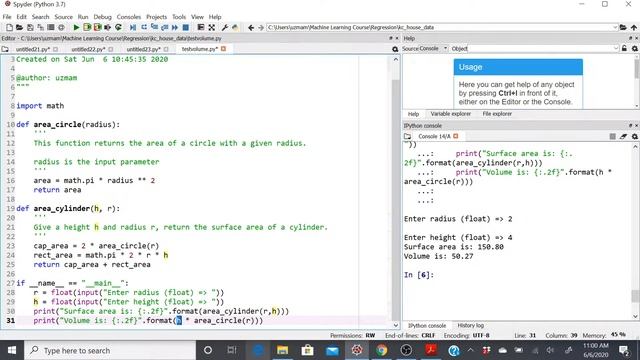Open the File menu
Viewport: 640px width, 360px height.
tap(7, 17)
